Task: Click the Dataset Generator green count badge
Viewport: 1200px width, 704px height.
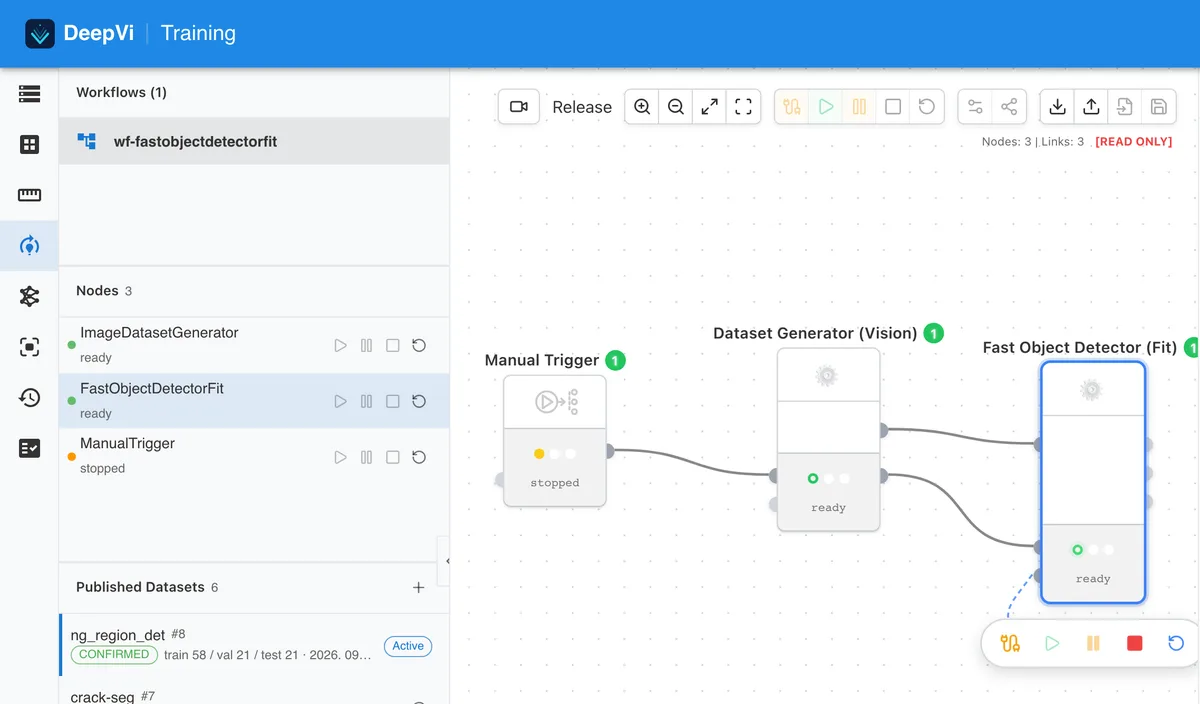Action: coord(933,333)
